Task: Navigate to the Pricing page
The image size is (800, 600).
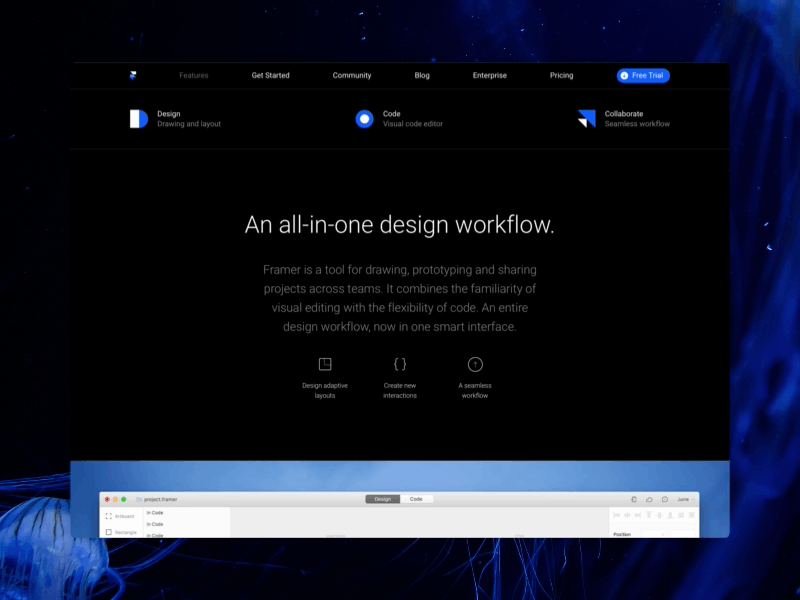Action: (561, 76)
